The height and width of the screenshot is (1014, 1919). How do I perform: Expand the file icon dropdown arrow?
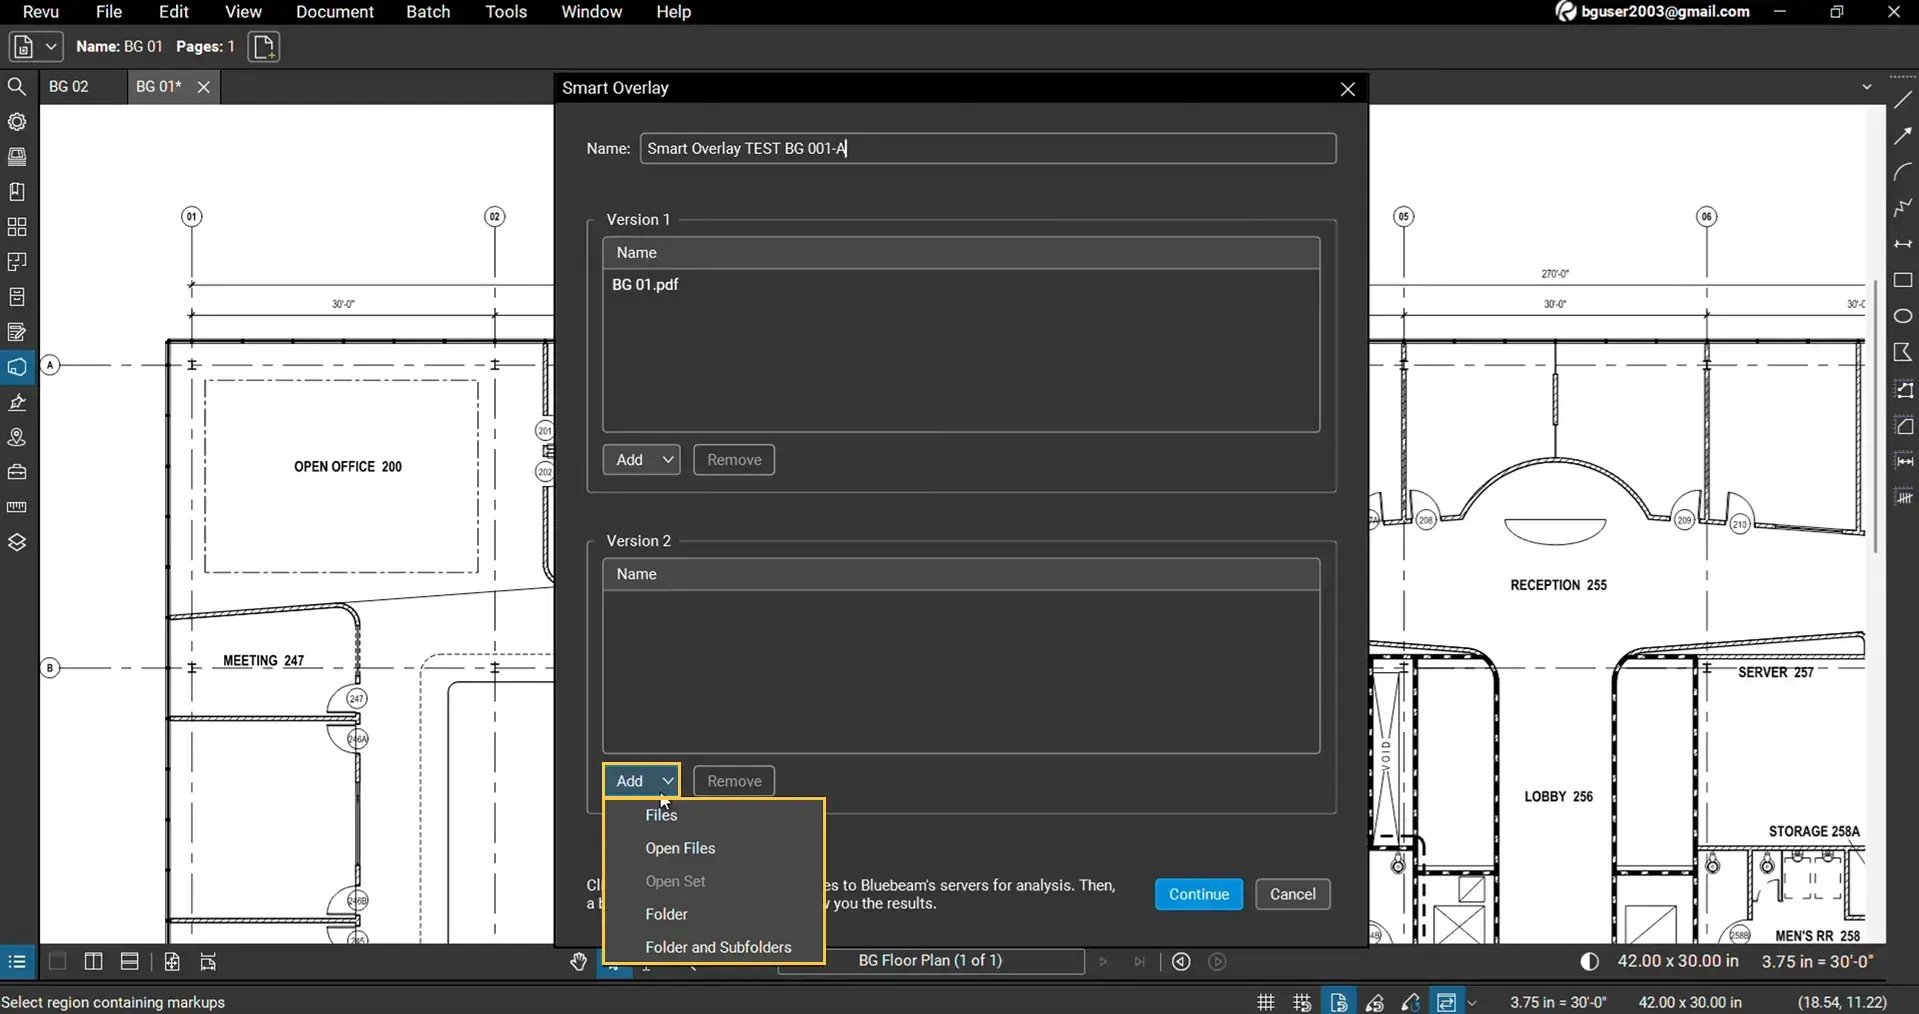point(51,47)
